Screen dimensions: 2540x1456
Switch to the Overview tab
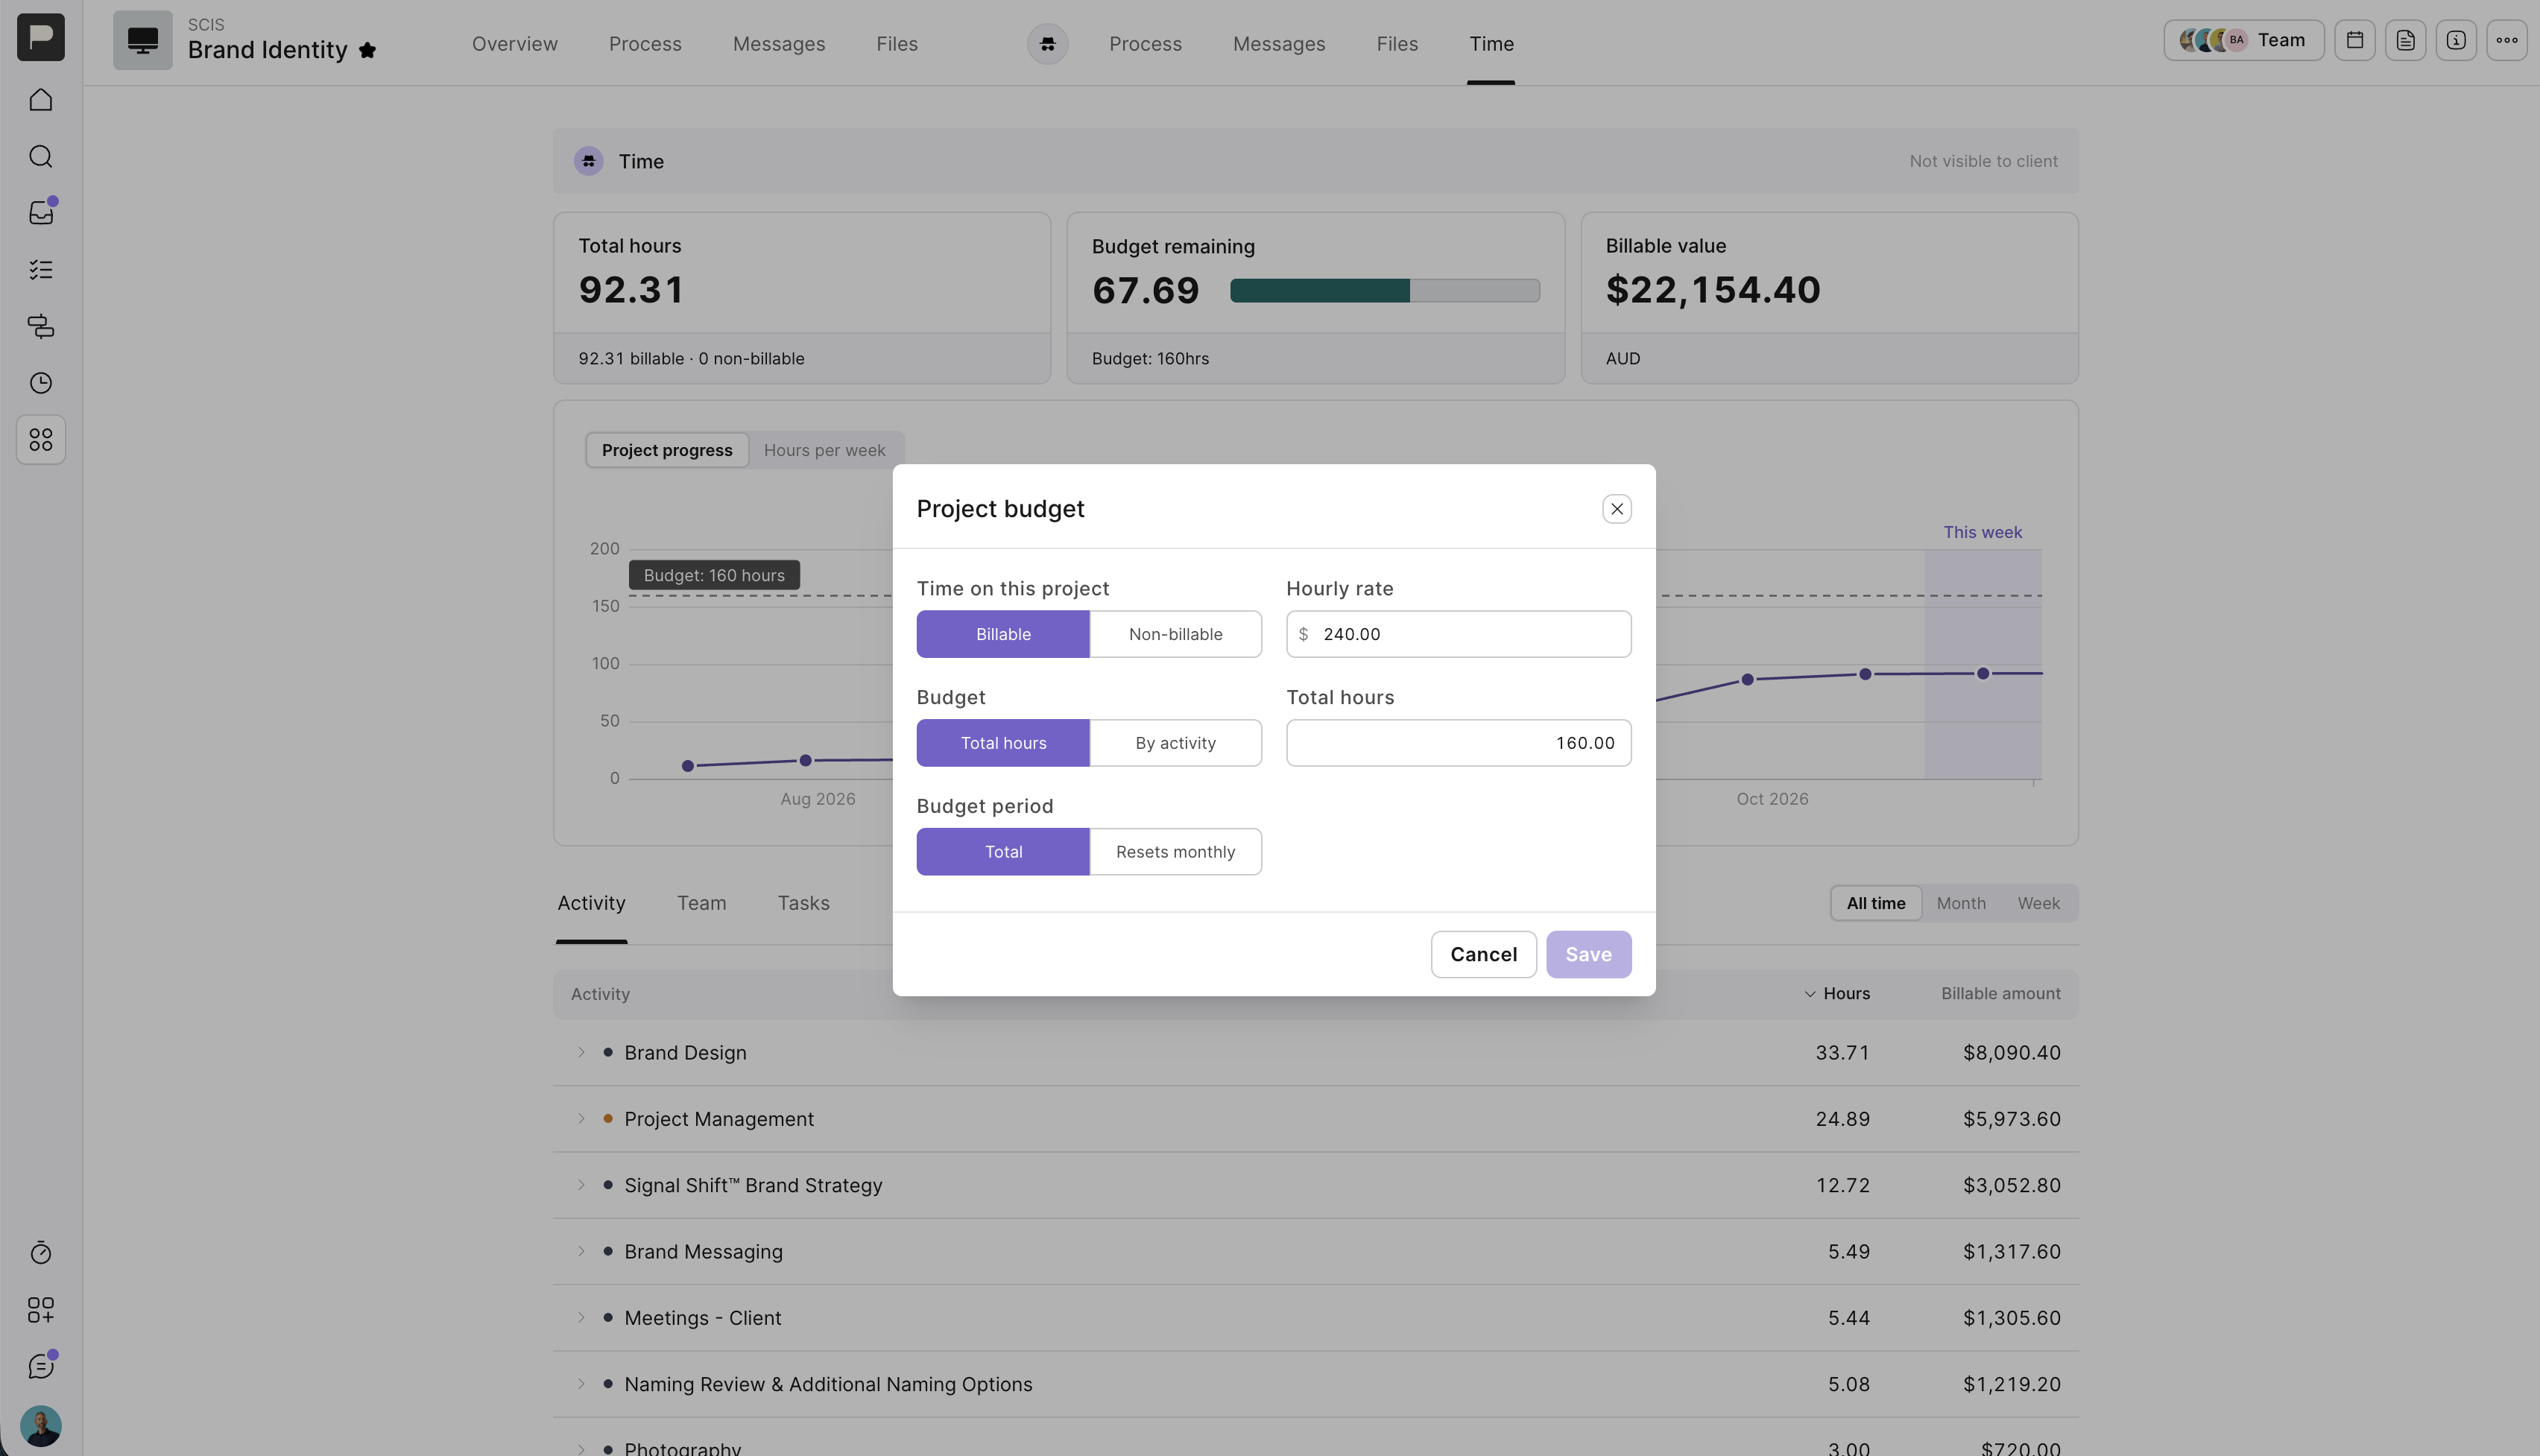pos(515,44)
